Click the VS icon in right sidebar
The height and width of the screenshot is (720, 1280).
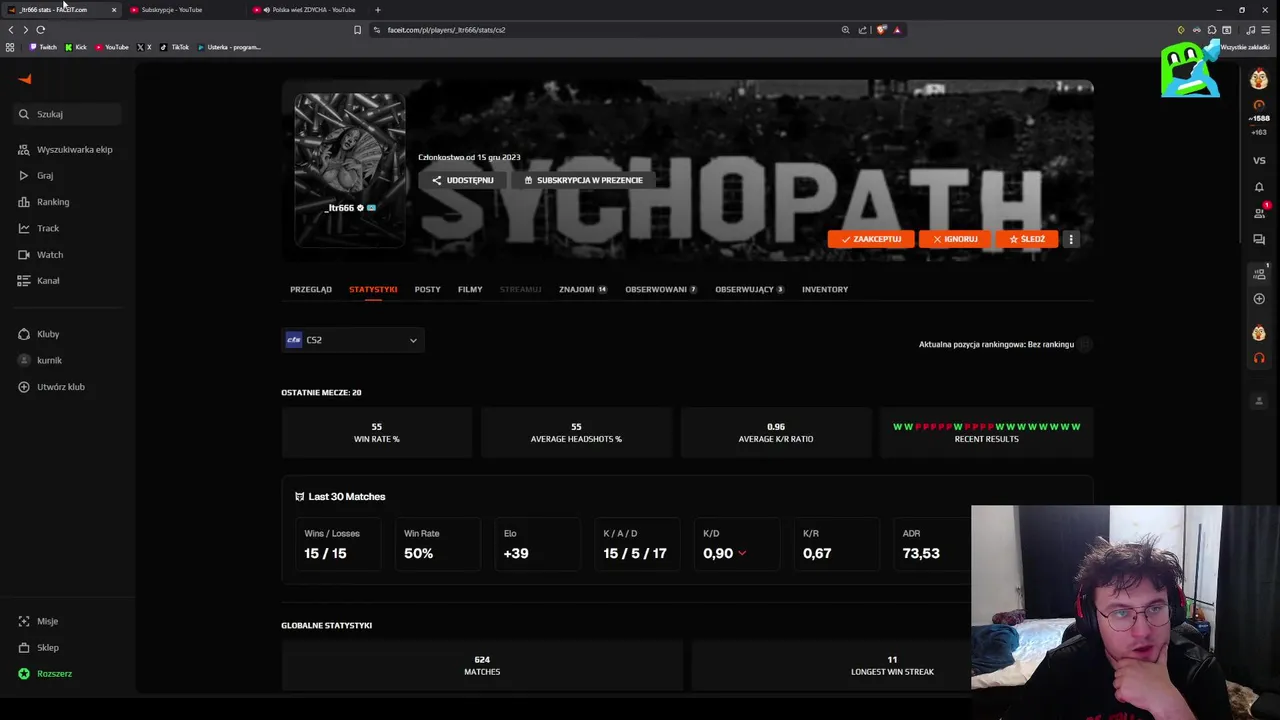pyautogui.click(x=1259, y=160)
